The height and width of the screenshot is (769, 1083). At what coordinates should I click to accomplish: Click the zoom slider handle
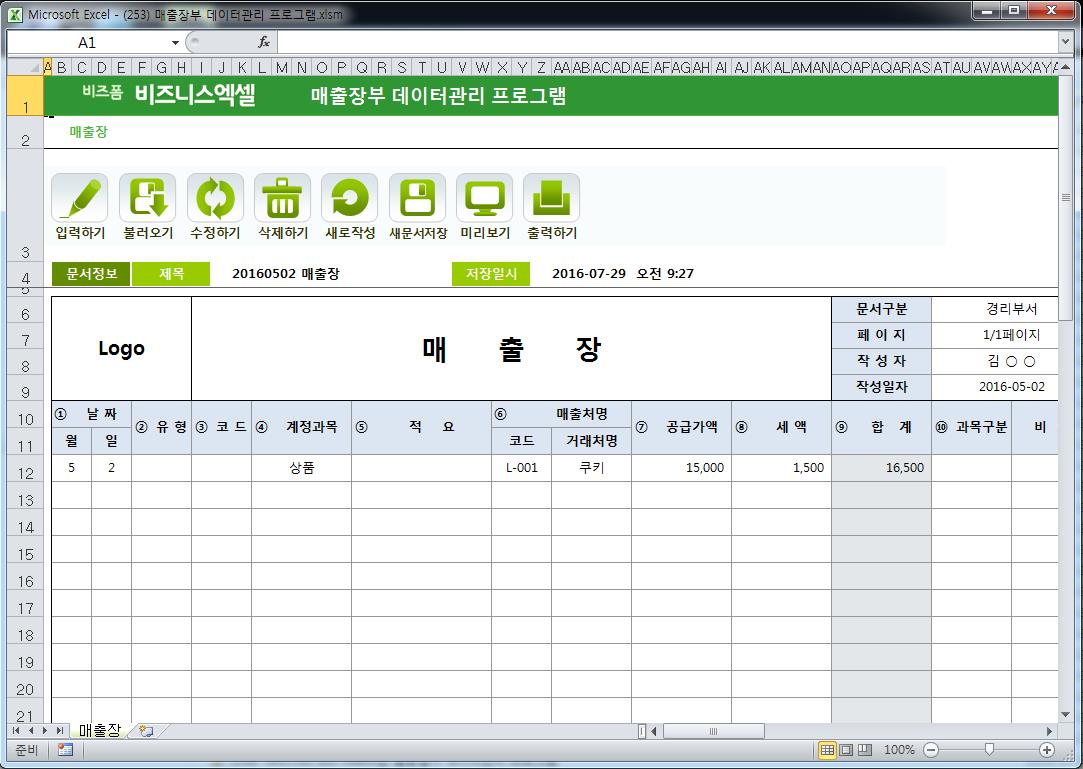989,750
